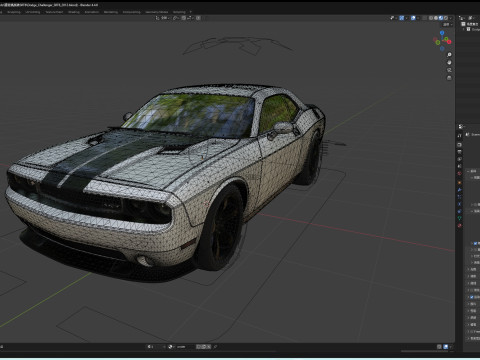480x360 pixels.
Task: Open the View Layer properties tab
Action: coord(459,159)
